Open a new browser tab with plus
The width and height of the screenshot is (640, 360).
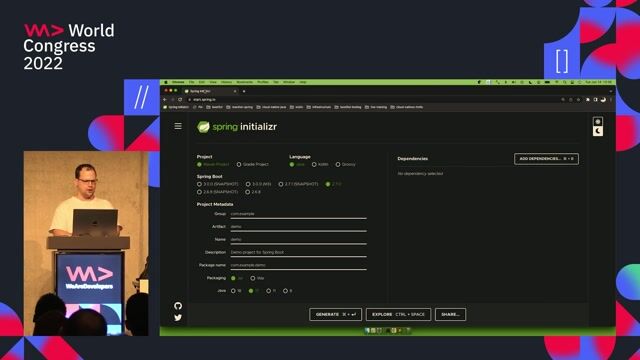coord(244,91)
